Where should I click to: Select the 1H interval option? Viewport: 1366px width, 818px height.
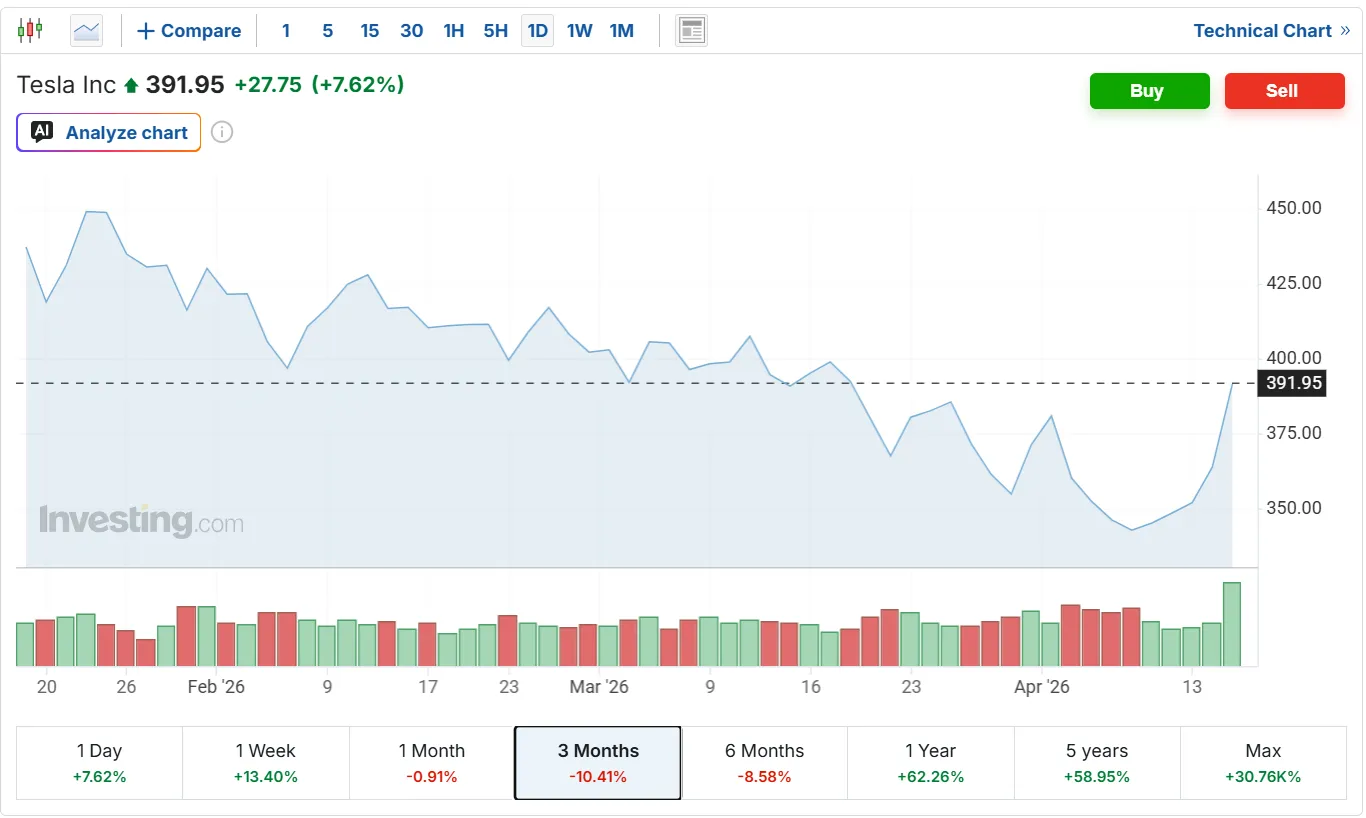coord(454,31)
